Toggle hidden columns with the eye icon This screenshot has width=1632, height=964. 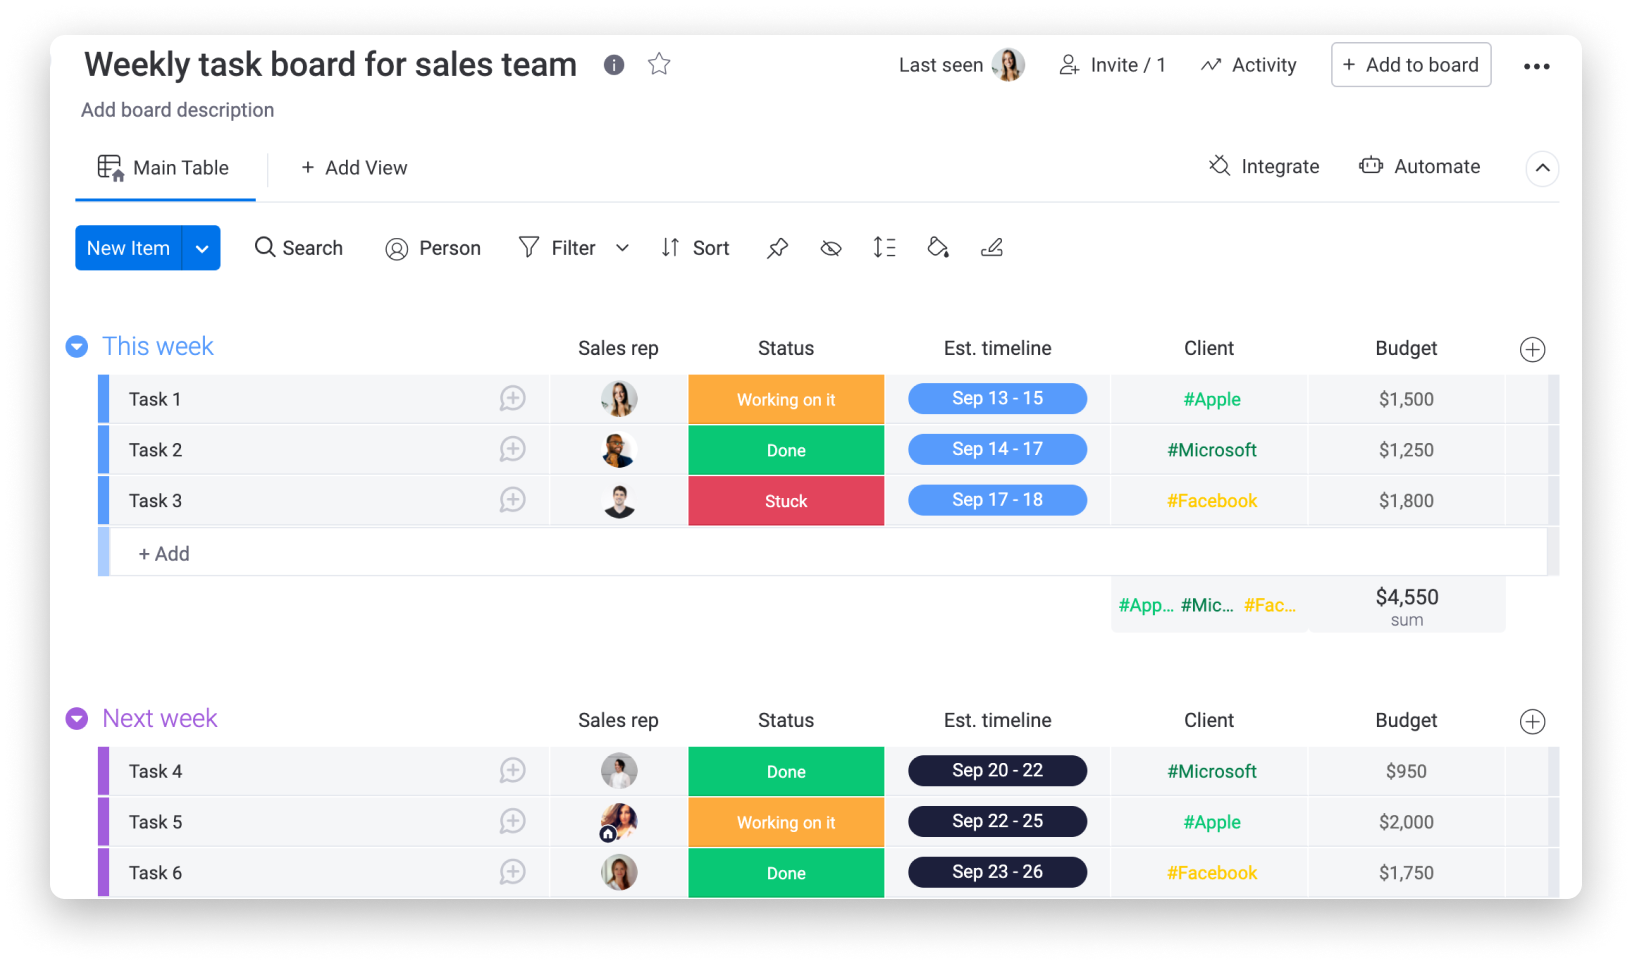[831, 248]
